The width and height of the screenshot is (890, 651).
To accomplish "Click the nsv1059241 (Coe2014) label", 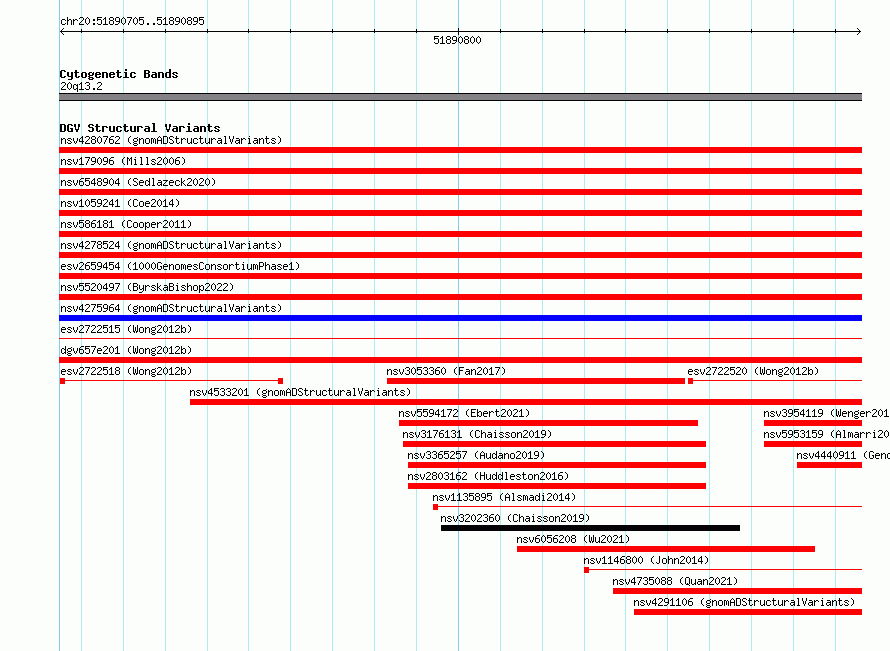I will click(120, 203).
